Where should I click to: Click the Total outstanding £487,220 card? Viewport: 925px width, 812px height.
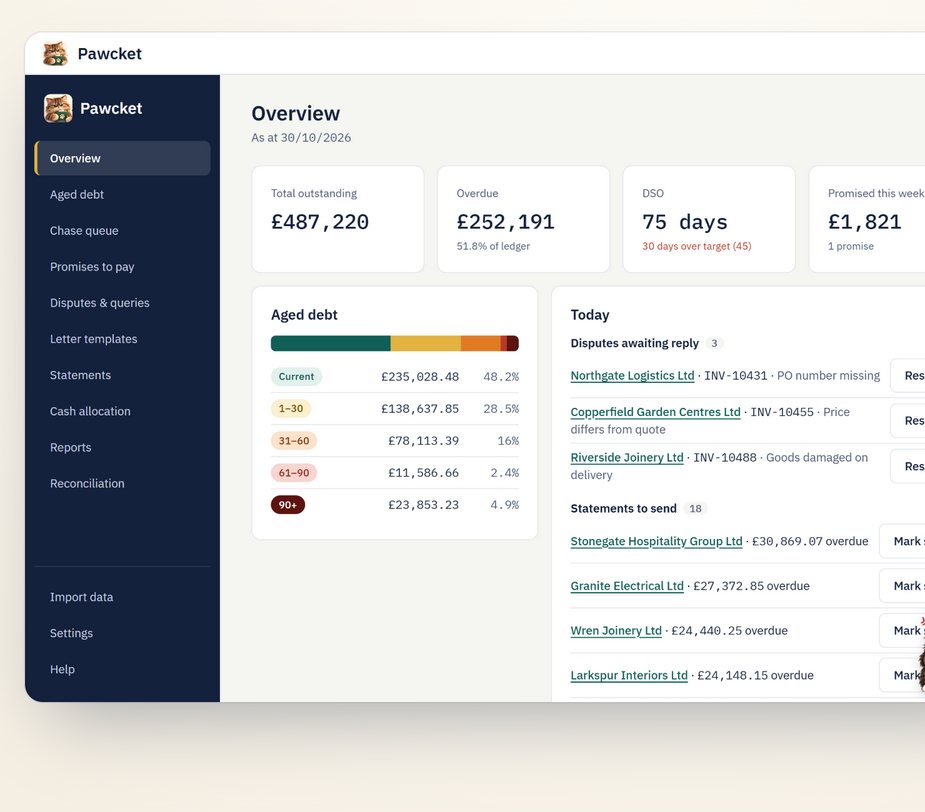(338, 219)
